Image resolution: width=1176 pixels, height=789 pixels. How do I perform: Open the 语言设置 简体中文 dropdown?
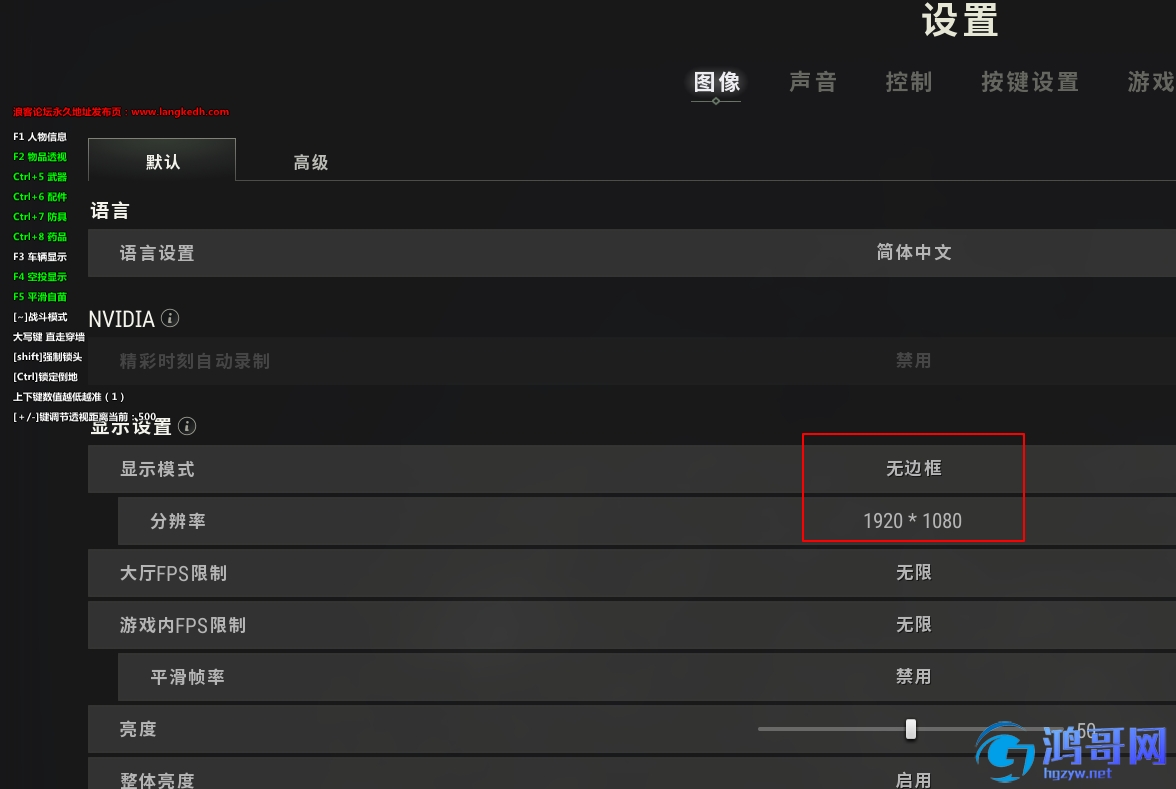pyautogui.click(x=913, y=253)
